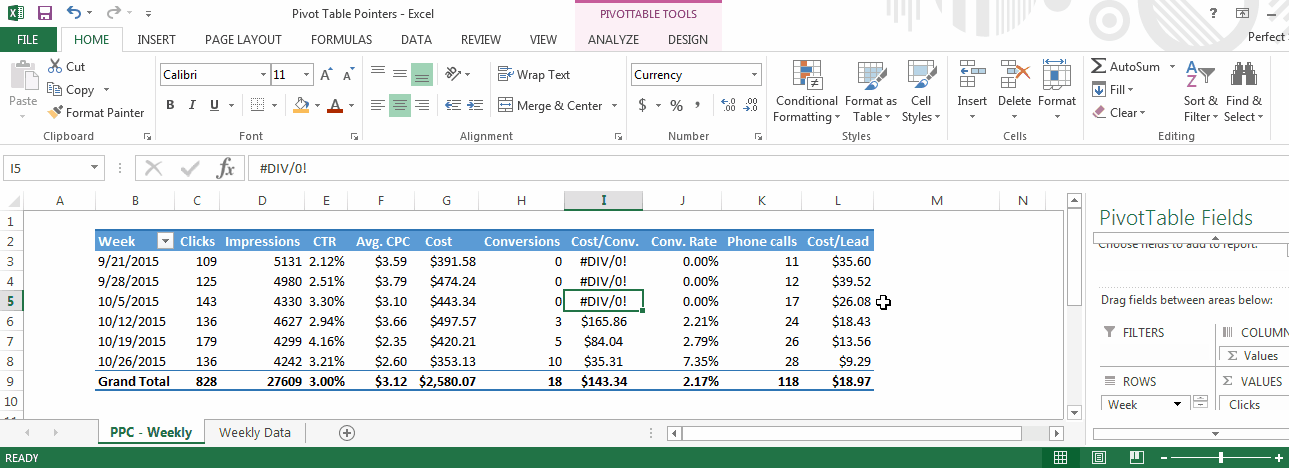
Task: Align text to the right
Action: point(422,105)
